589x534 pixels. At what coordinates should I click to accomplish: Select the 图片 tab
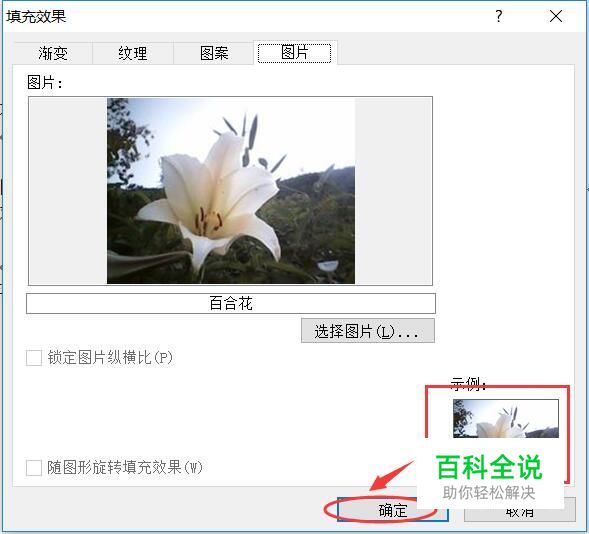(x=295, y=52)
